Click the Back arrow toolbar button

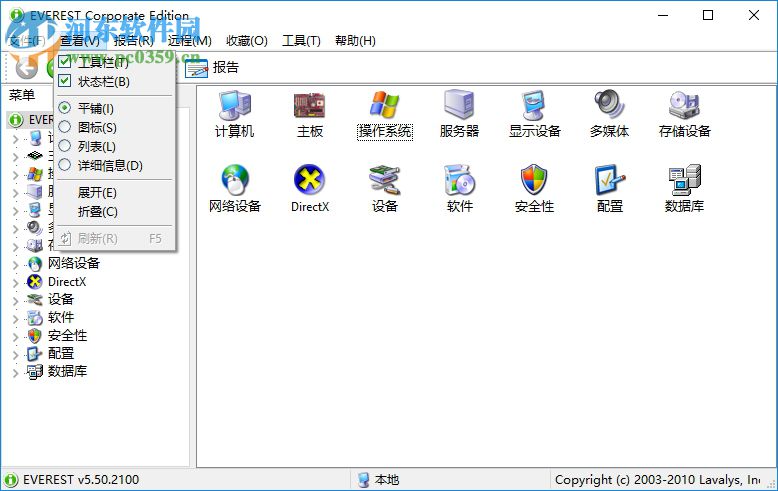coord(26,68)
